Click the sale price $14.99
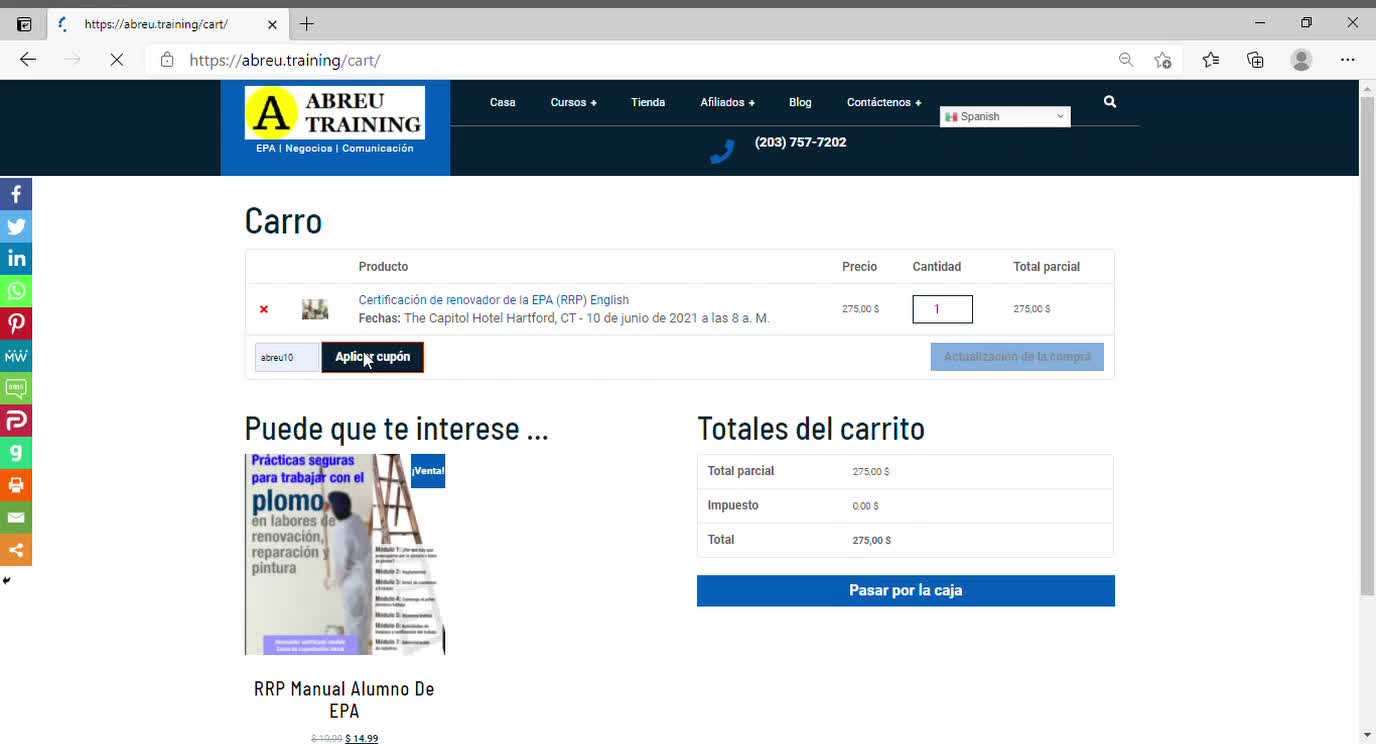 click(362, 739)
